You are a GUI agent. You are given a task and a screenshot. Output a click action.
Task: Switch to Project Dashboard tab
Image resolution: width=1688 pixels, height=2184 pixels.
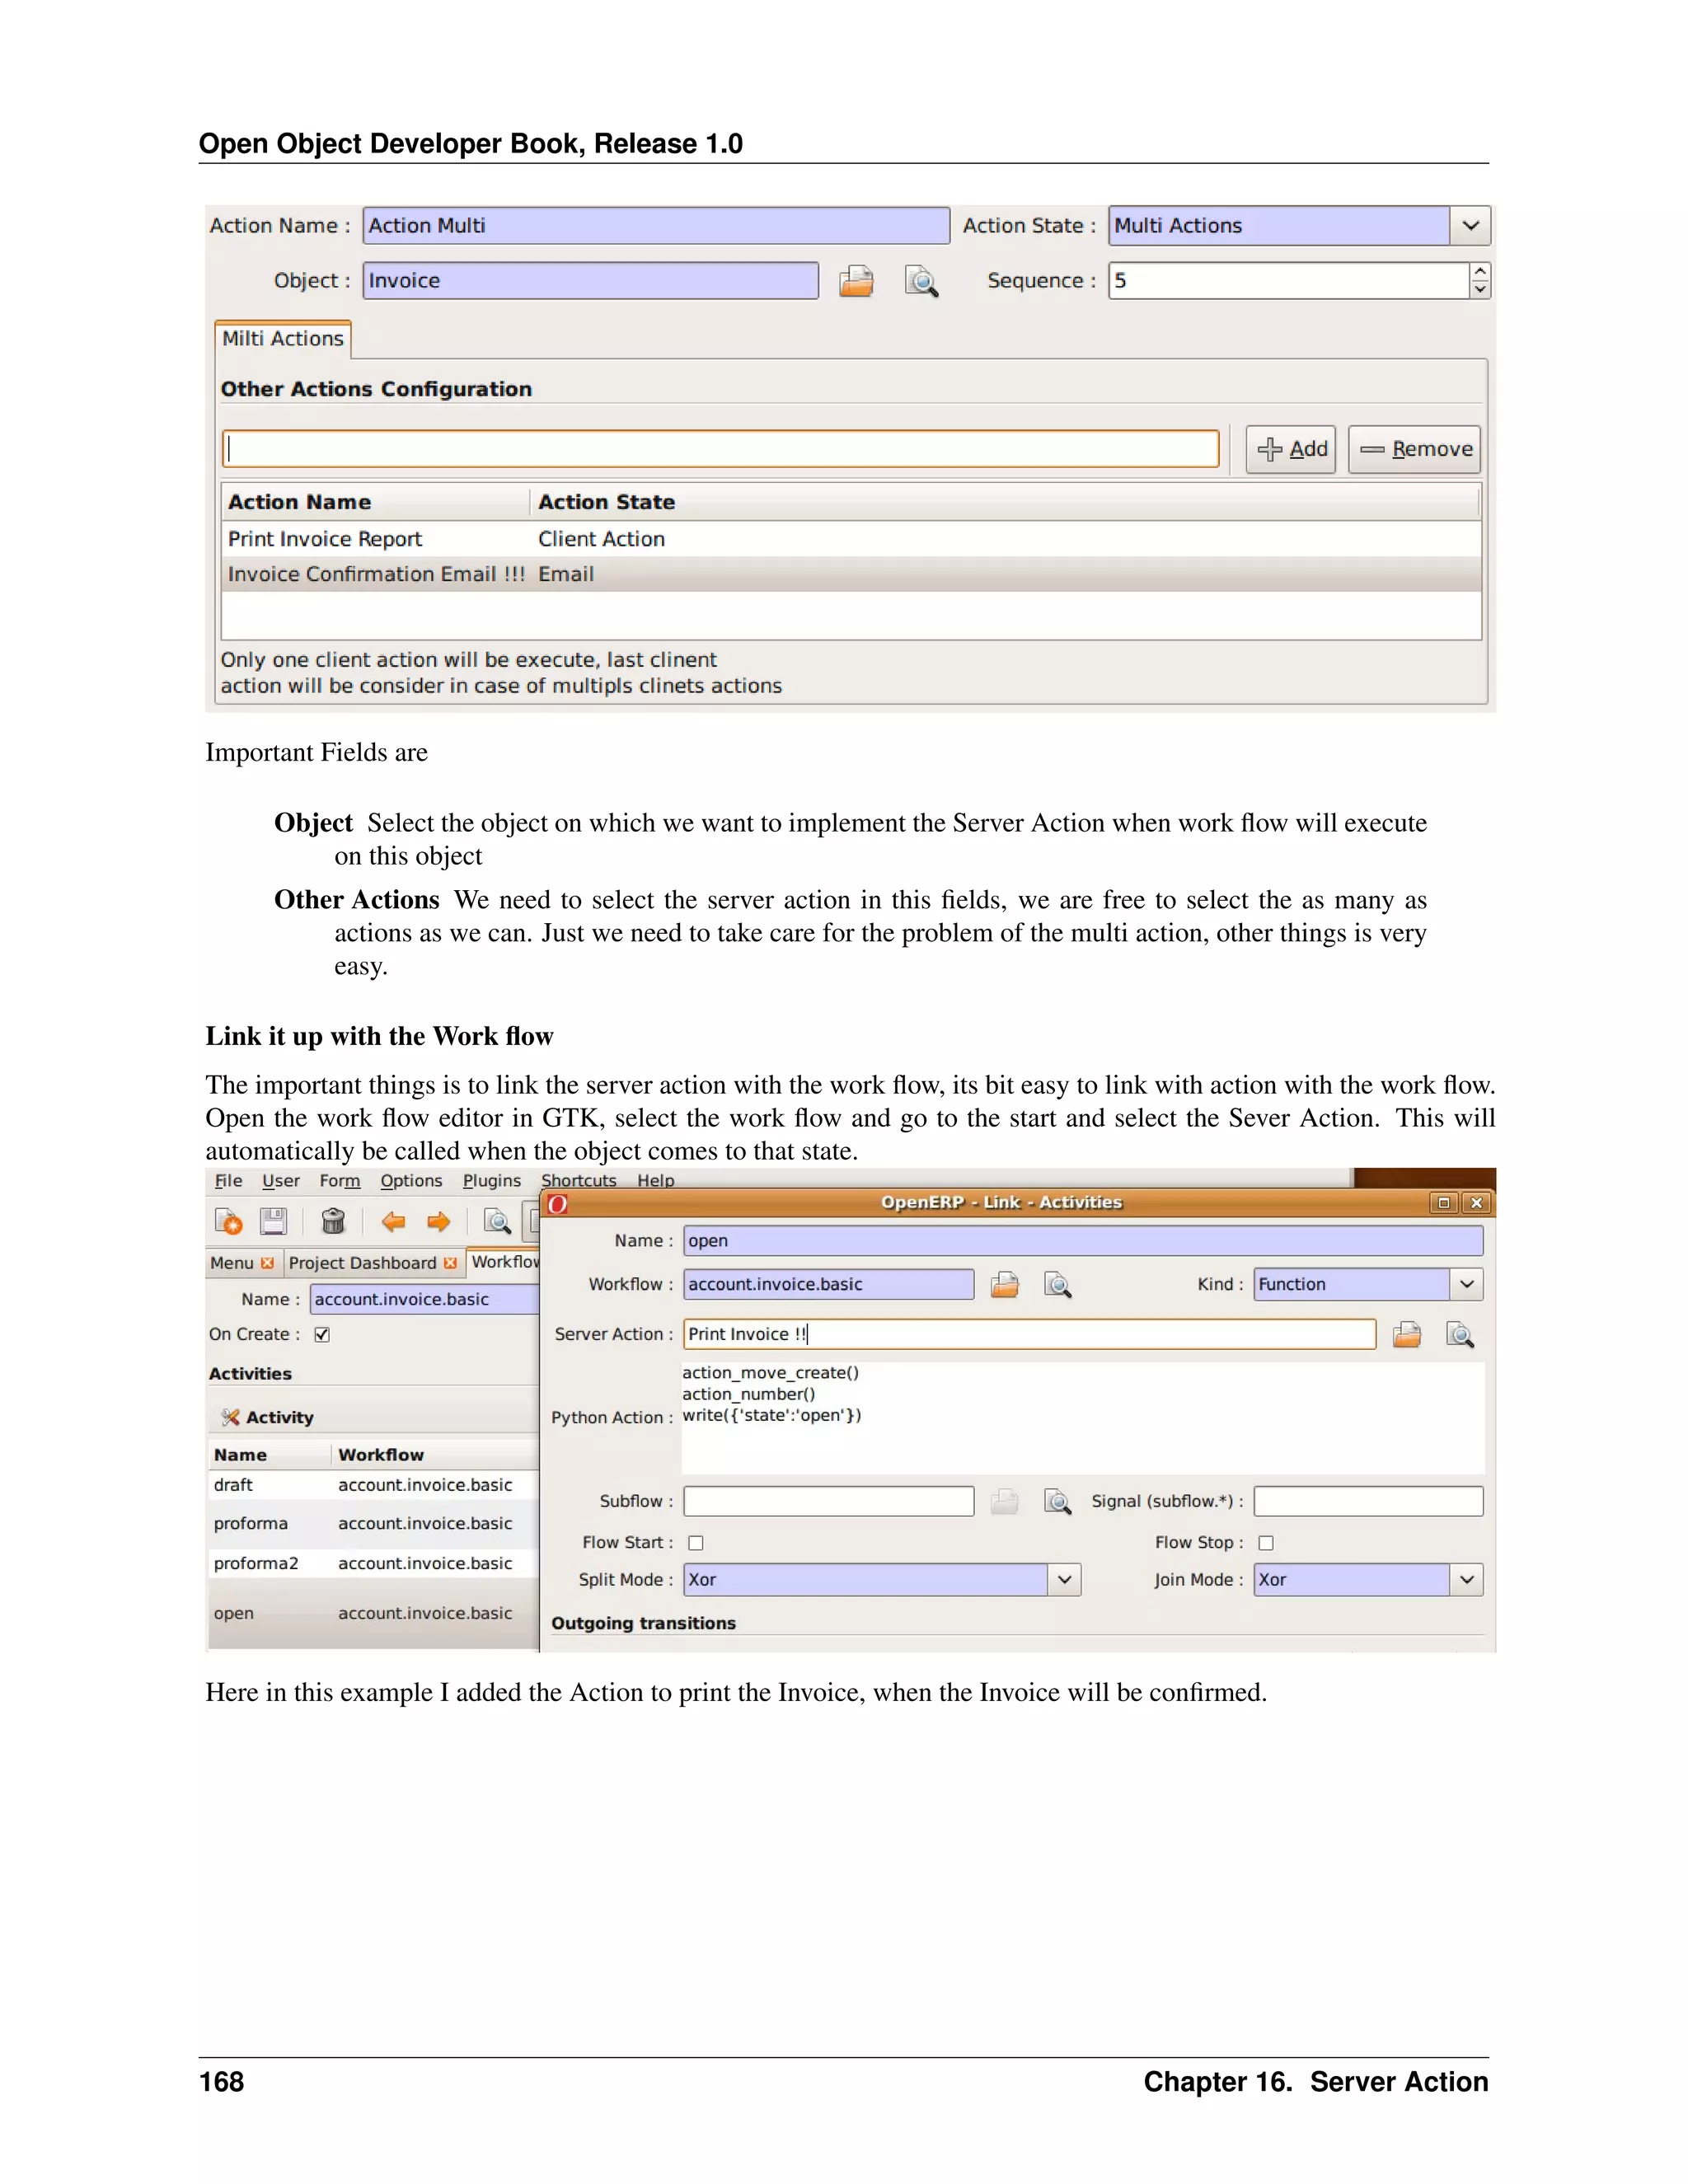(362, 1263)
